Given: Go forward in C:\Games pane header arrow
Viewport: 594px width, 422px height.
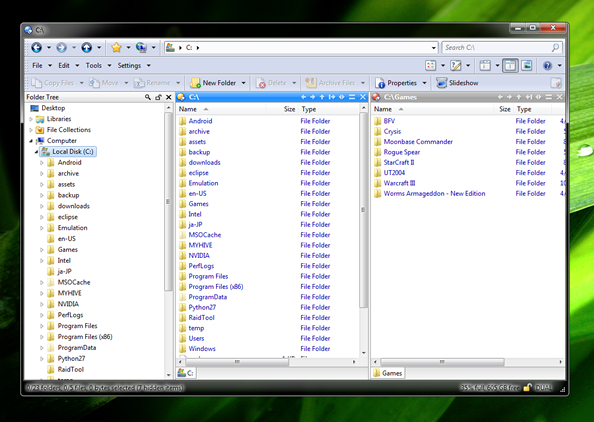Looking at the screenshot, I should click(510, 97).
